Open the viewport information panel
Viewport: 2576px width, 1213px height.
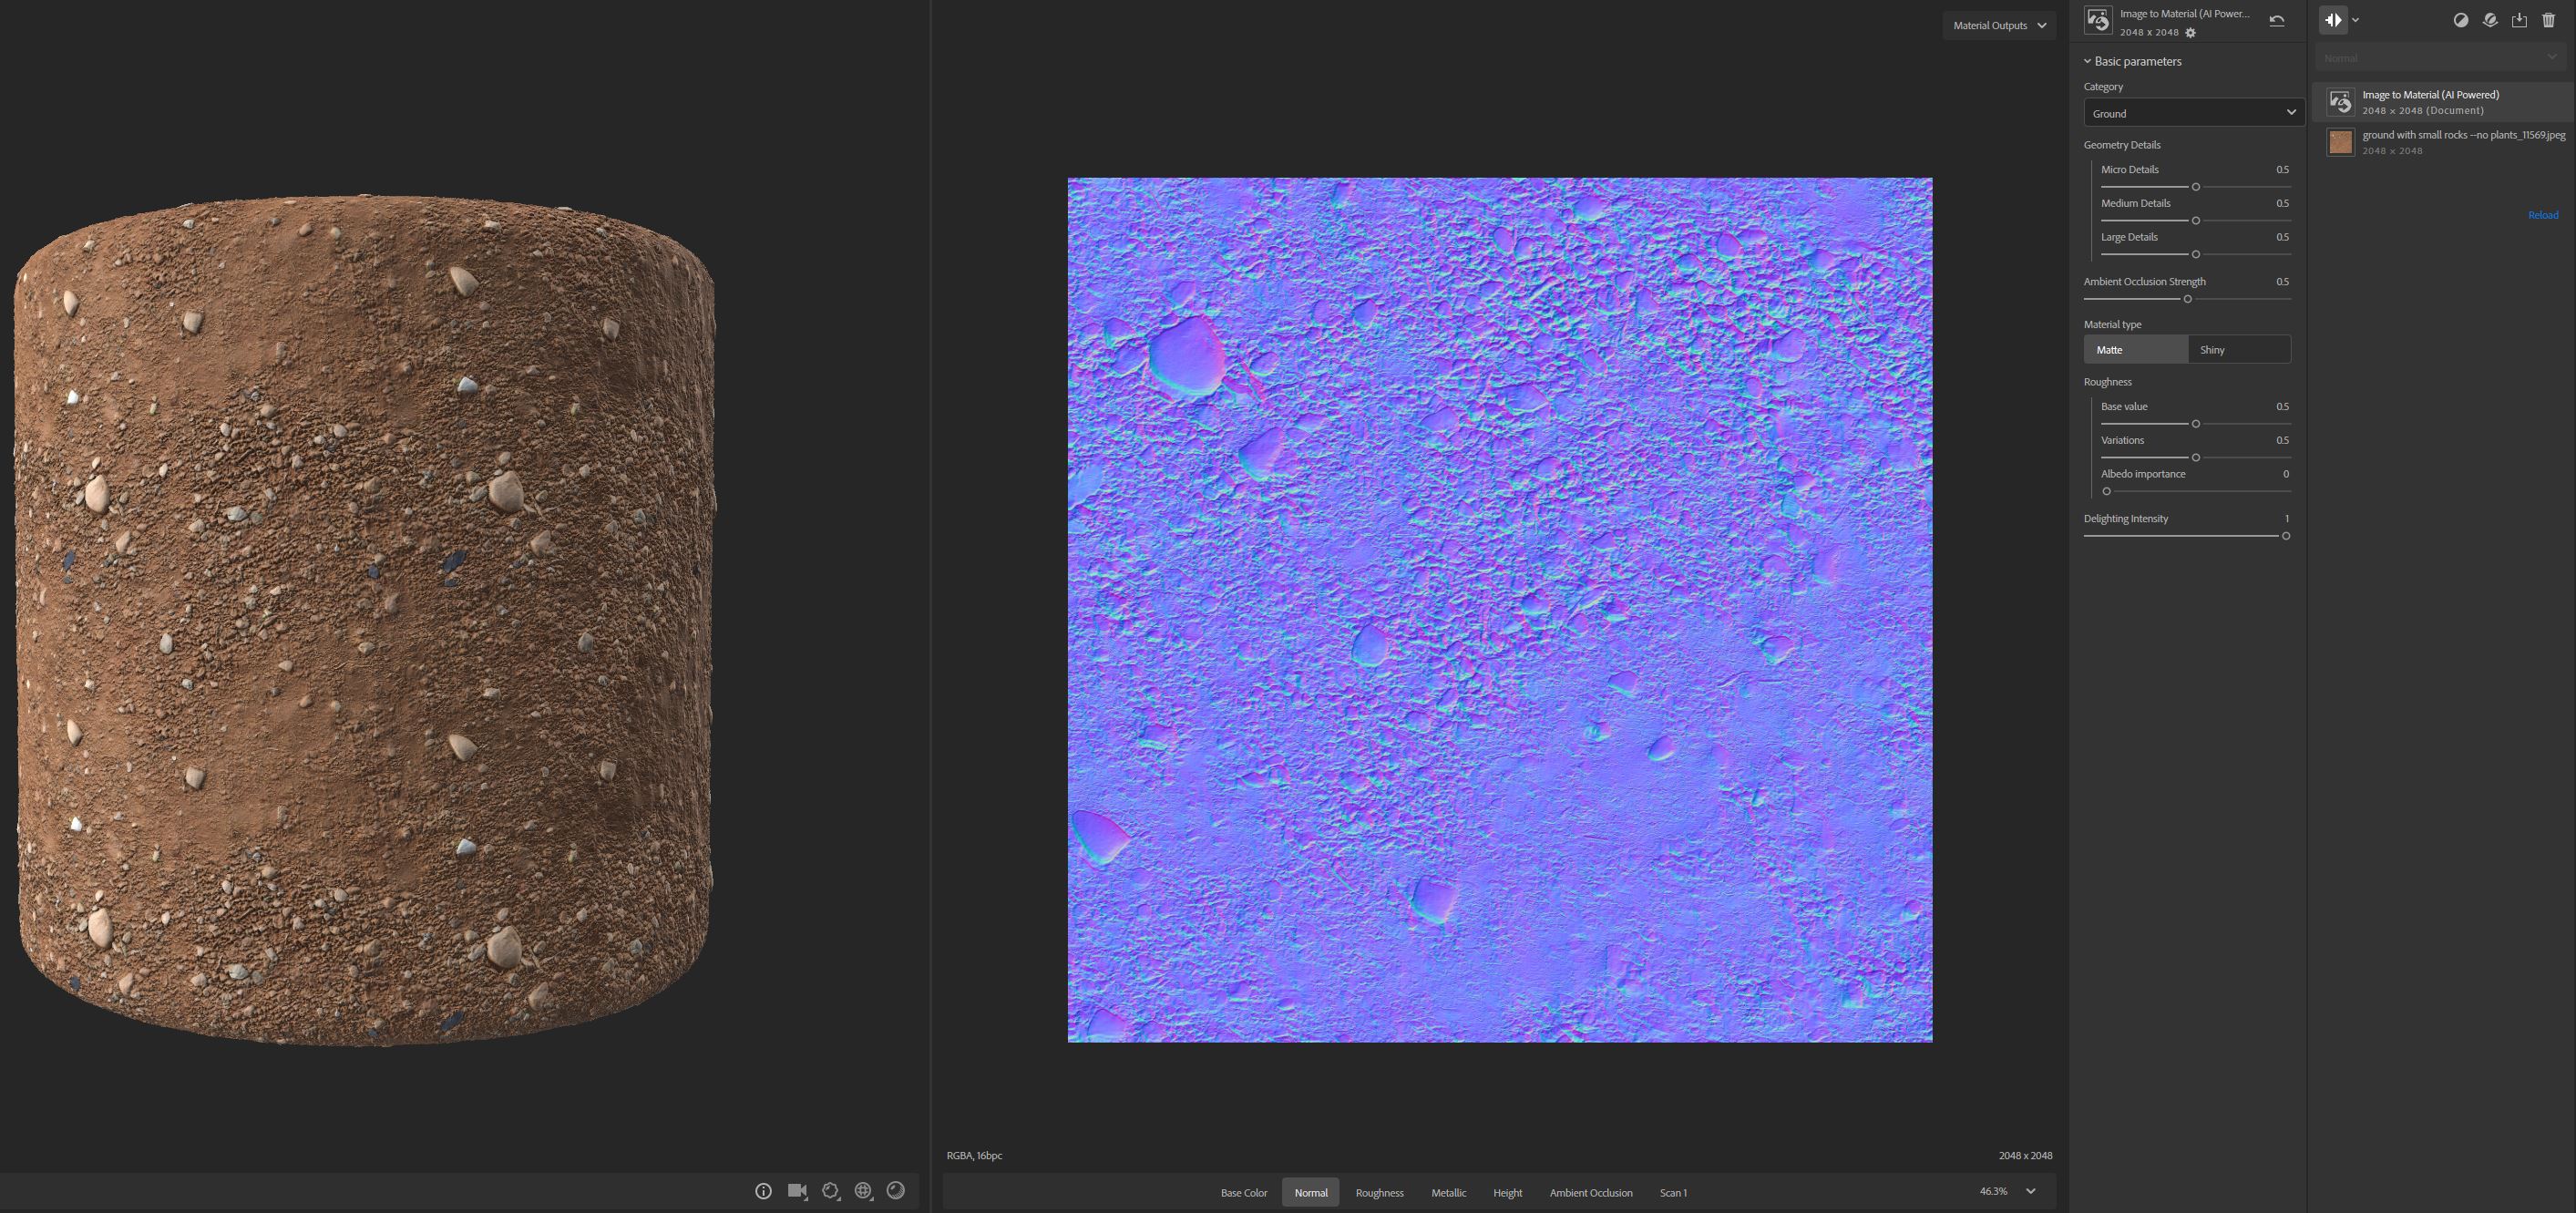tap(763, 1191)
